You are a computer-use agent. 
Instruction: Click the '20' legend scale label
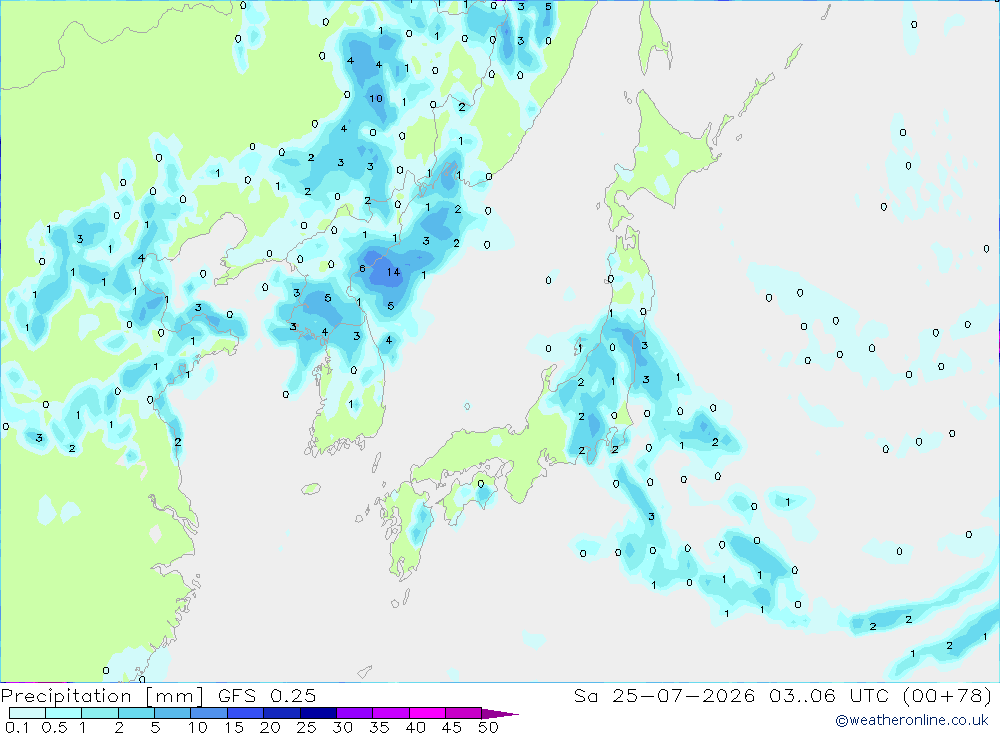(x=270, y=727)
